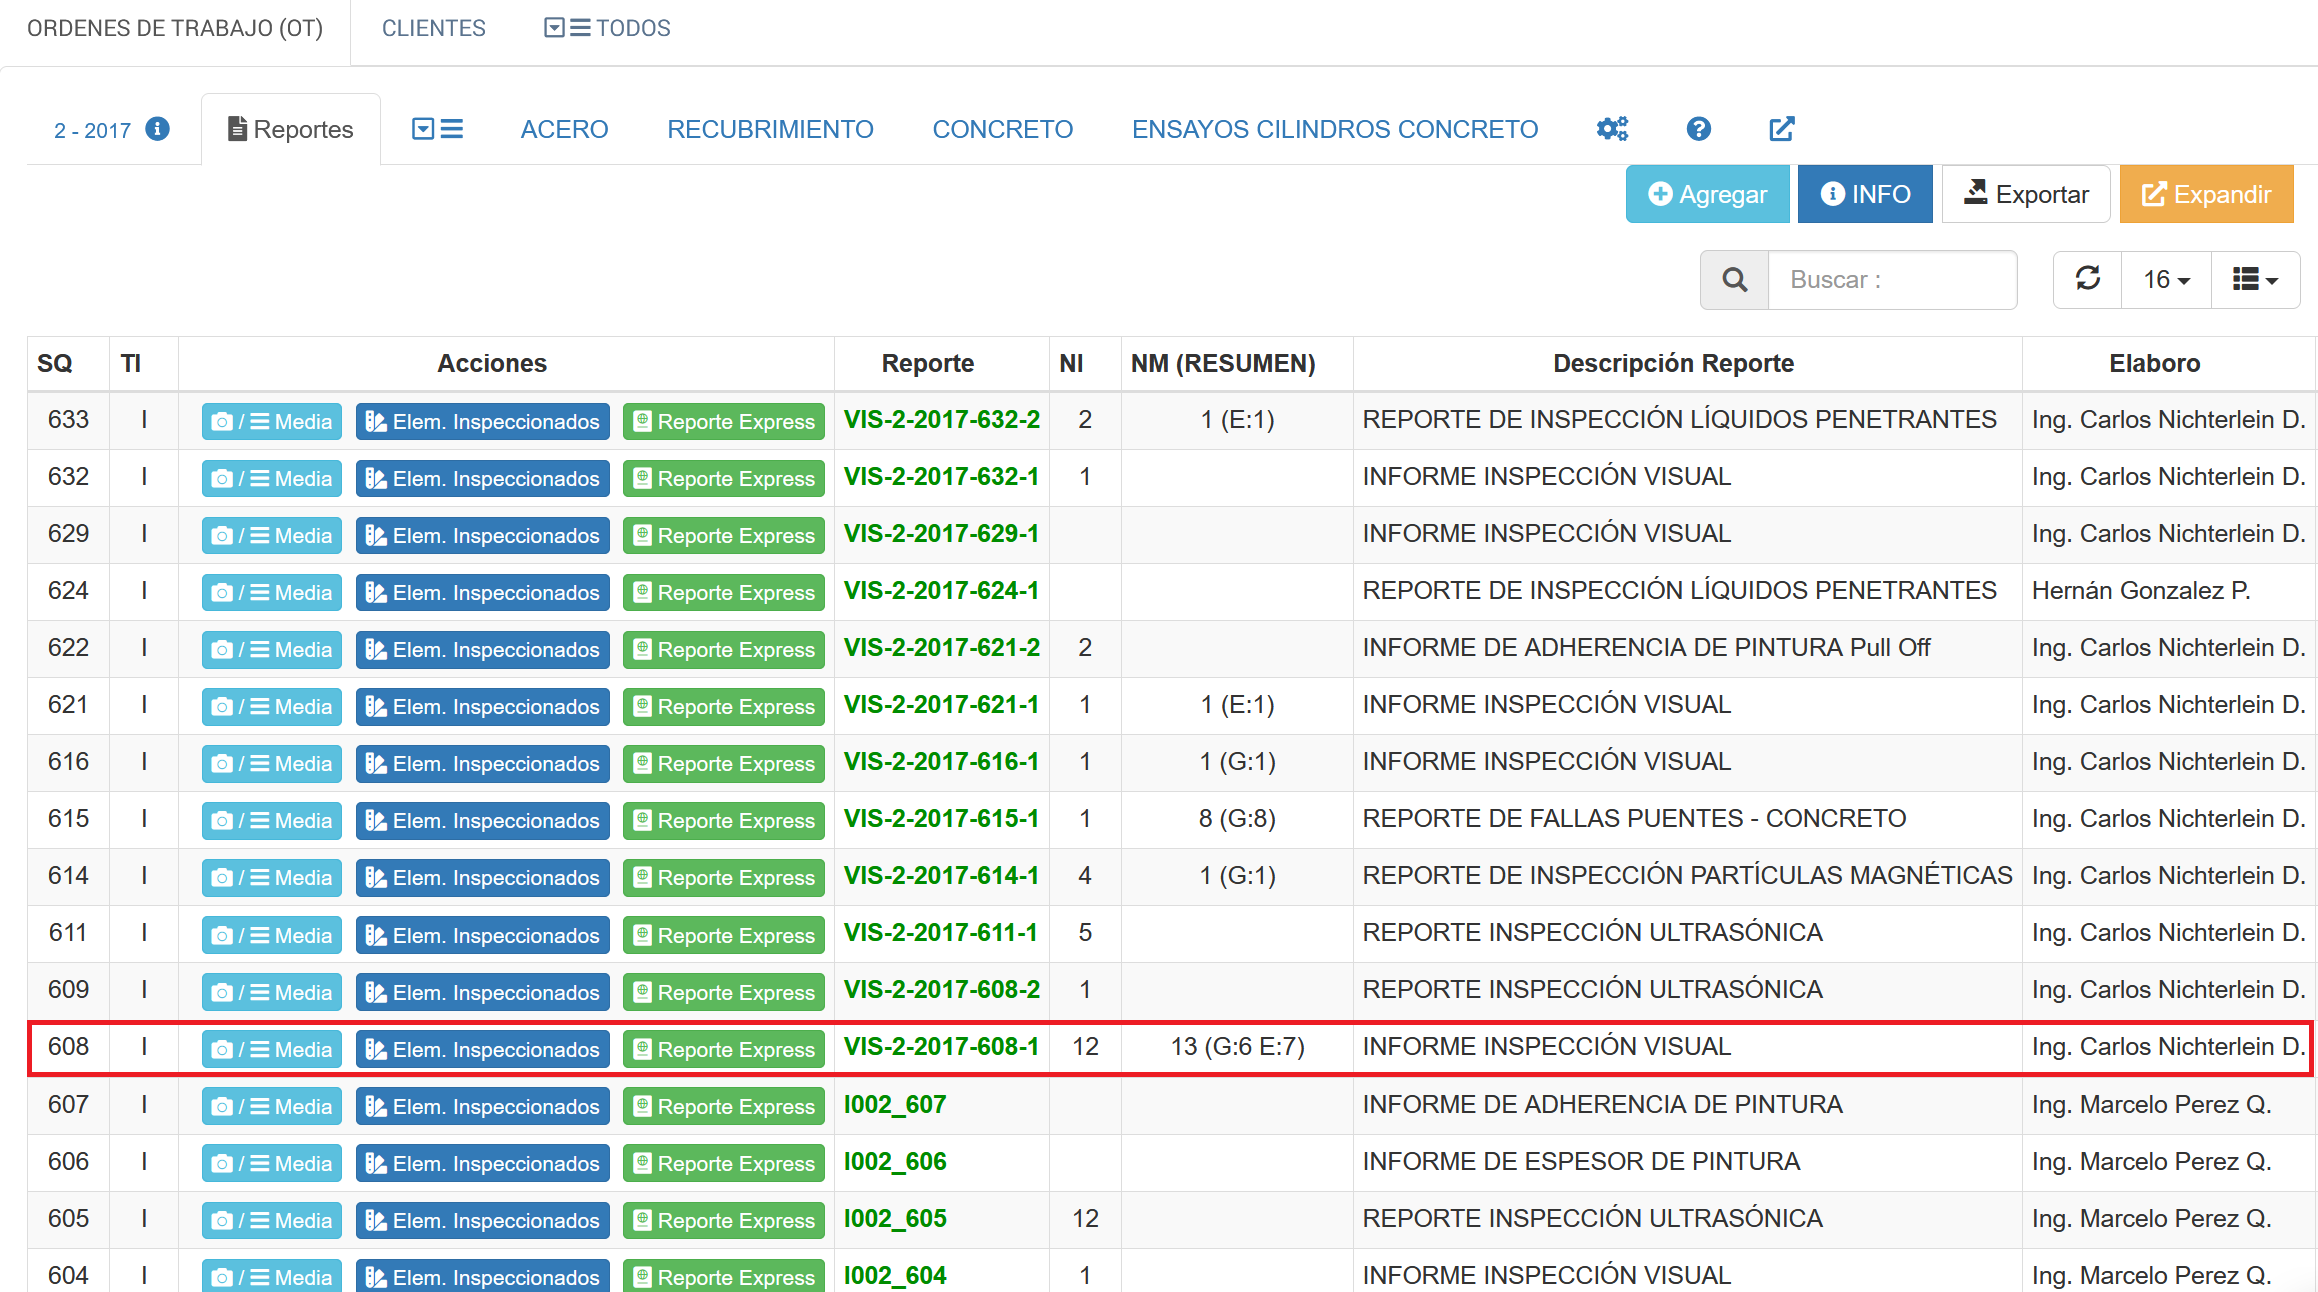The width and height of the screenshot is (2318, 1292).
Task: Open the settings gears icon
Action: point(1611,129)
